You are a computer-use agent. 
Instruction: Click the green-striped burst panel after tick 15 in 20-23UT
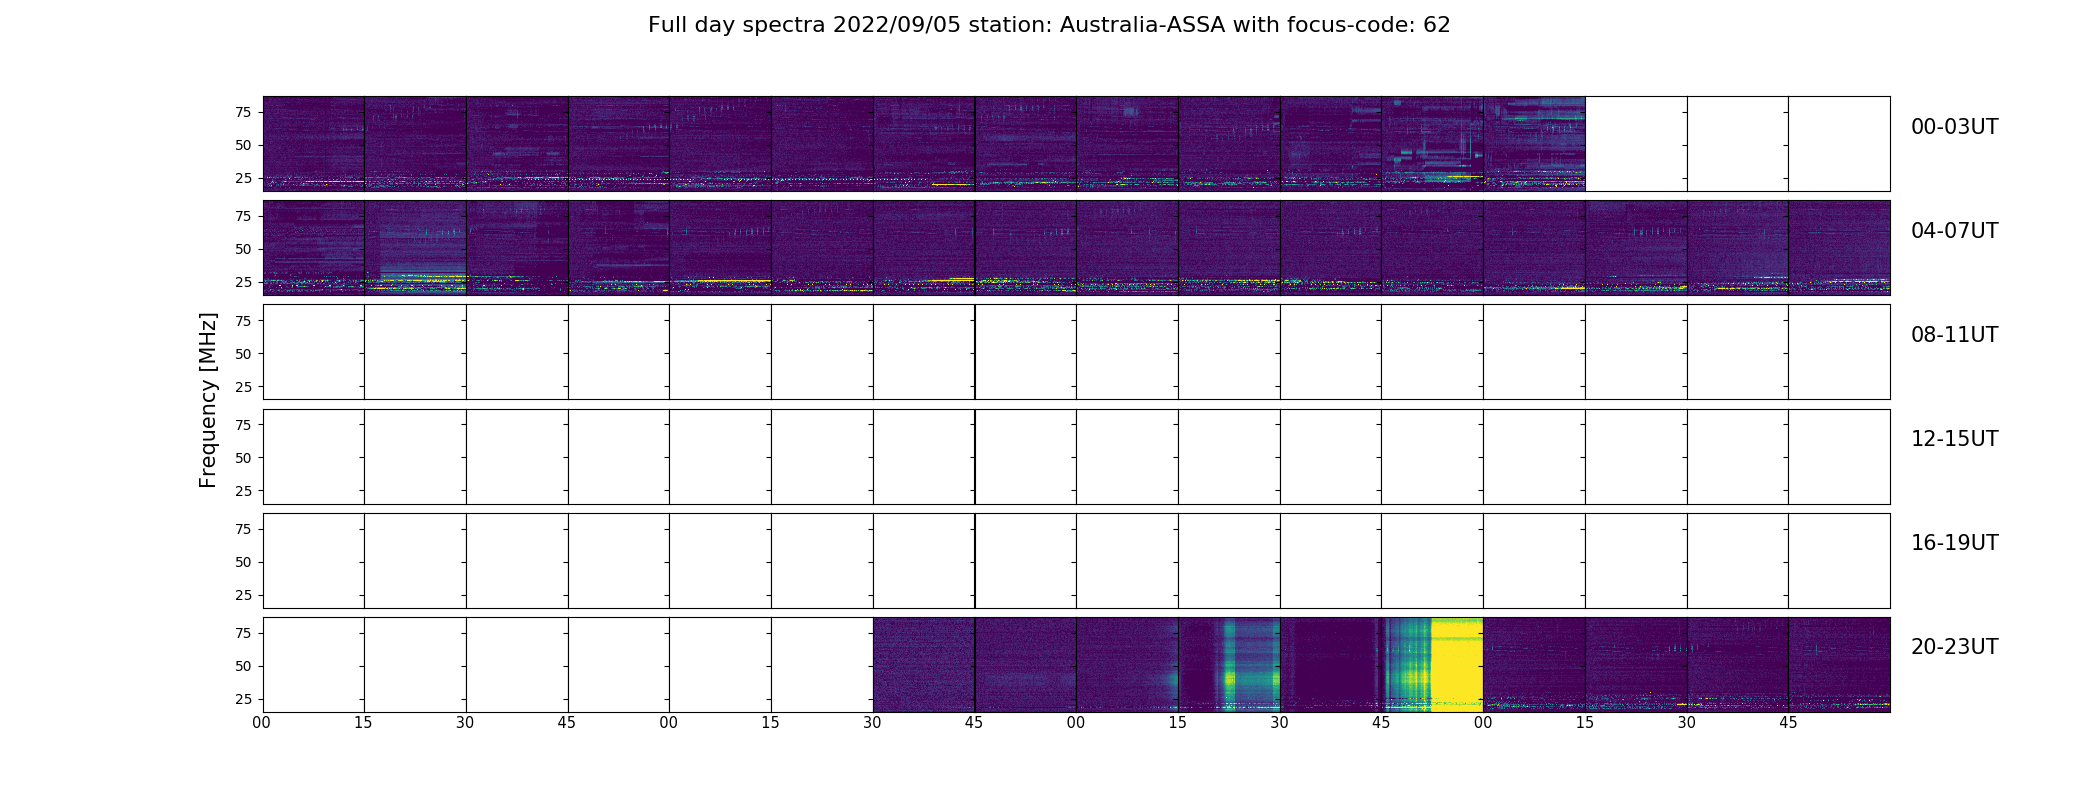tap(1229, 665)
